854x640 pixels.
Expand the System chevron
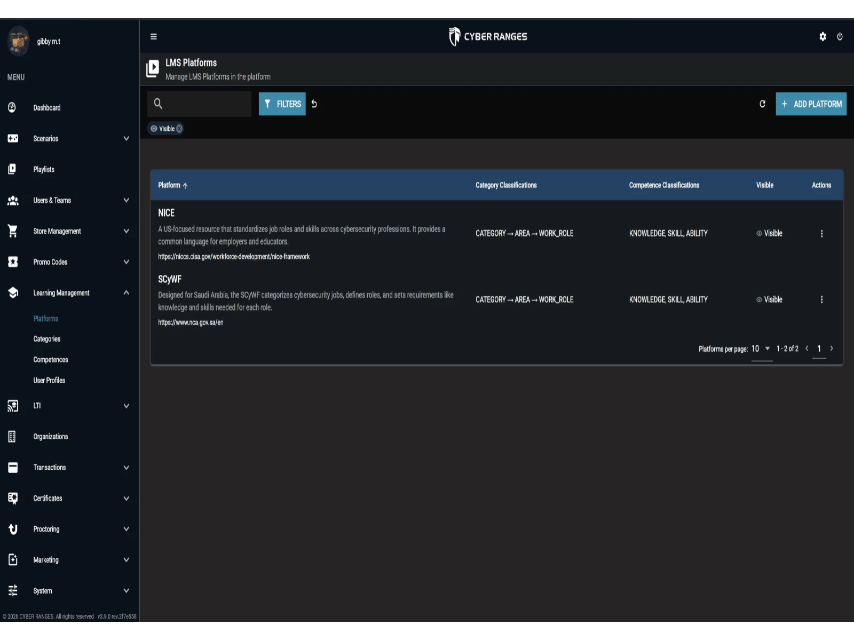(126, 590)
